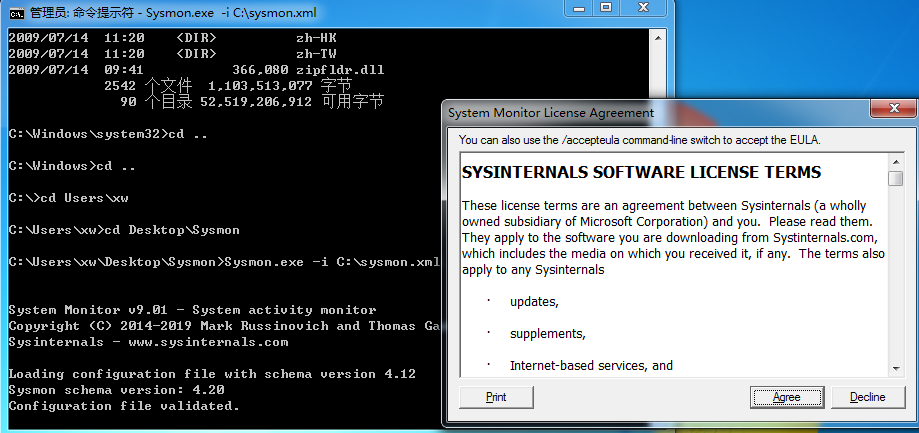
Task: Click the 'Sysmon schema version: 4.20' line
Action: (116, 390)
